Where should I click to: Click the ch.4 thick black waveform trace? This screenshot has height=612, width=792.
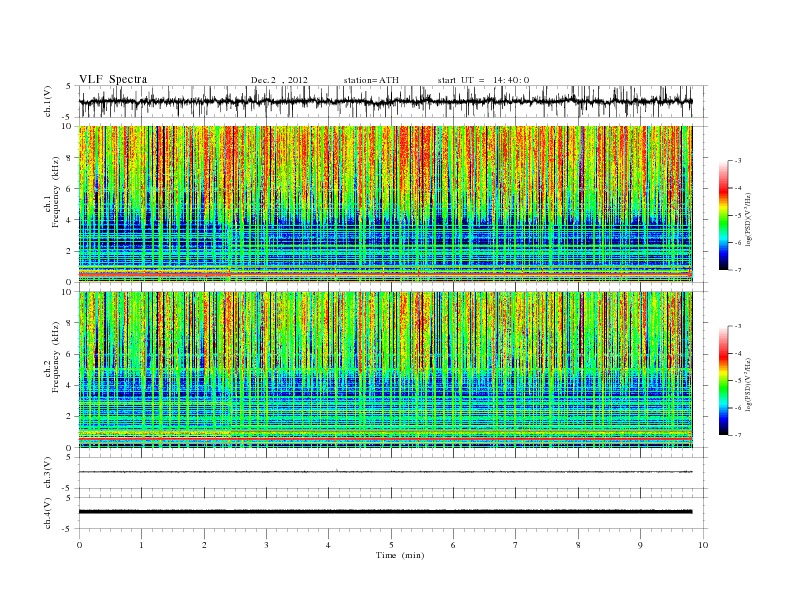385,512
